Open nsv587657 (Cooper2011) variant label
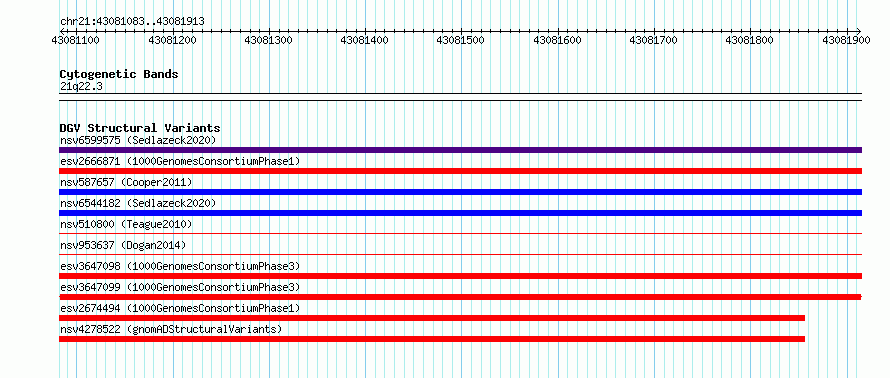Screen dimensions: 890x378 [126, 182]
